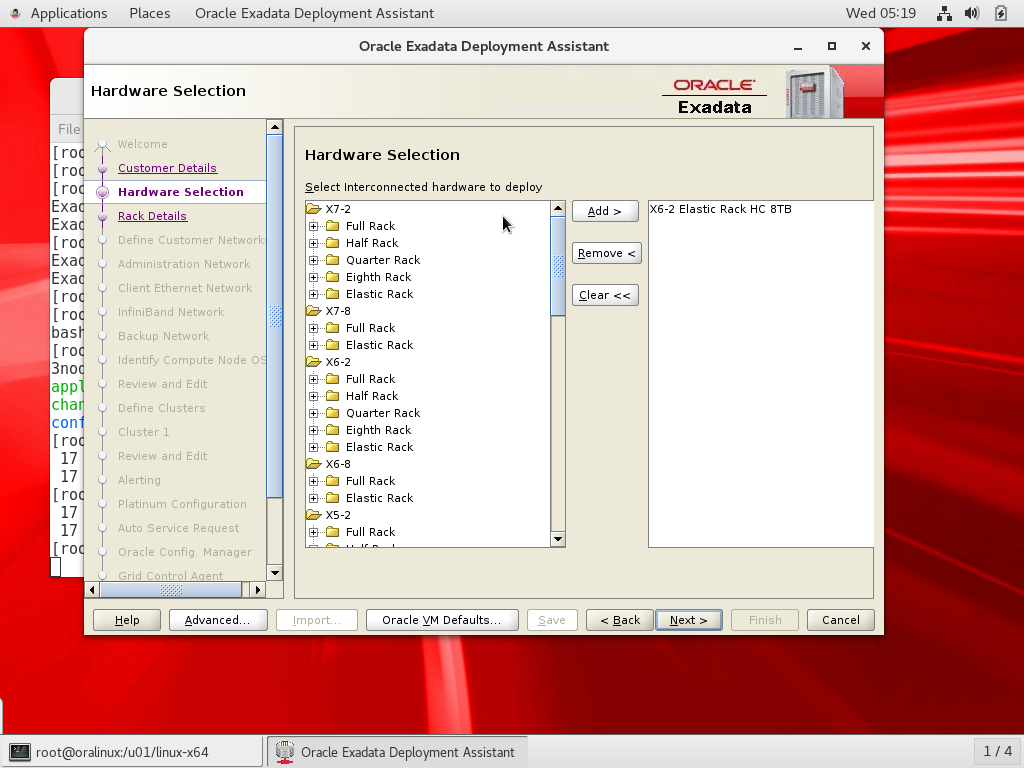Click the terminal icon in the taskbar
This screenshot has width=1024, height=768.
pyautogui.click(x=19, y=752)
